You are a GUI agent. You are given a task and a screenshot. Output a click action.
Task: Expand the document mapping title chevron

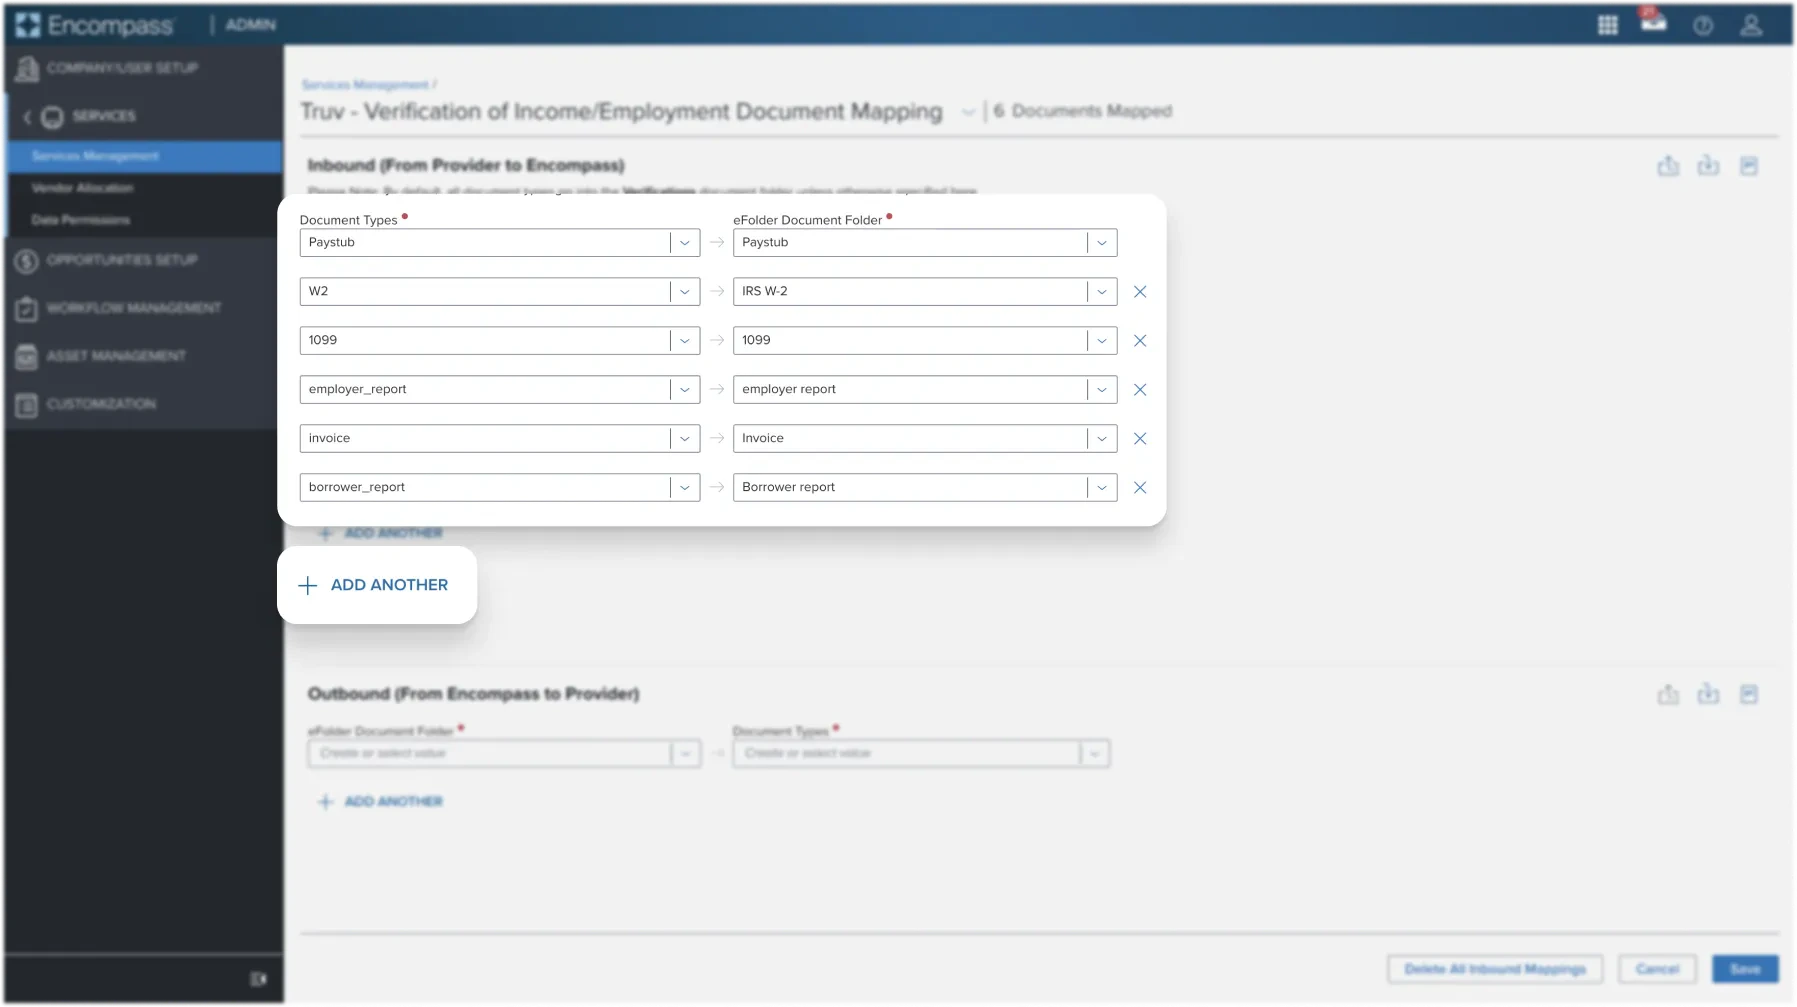coord(967,112)
